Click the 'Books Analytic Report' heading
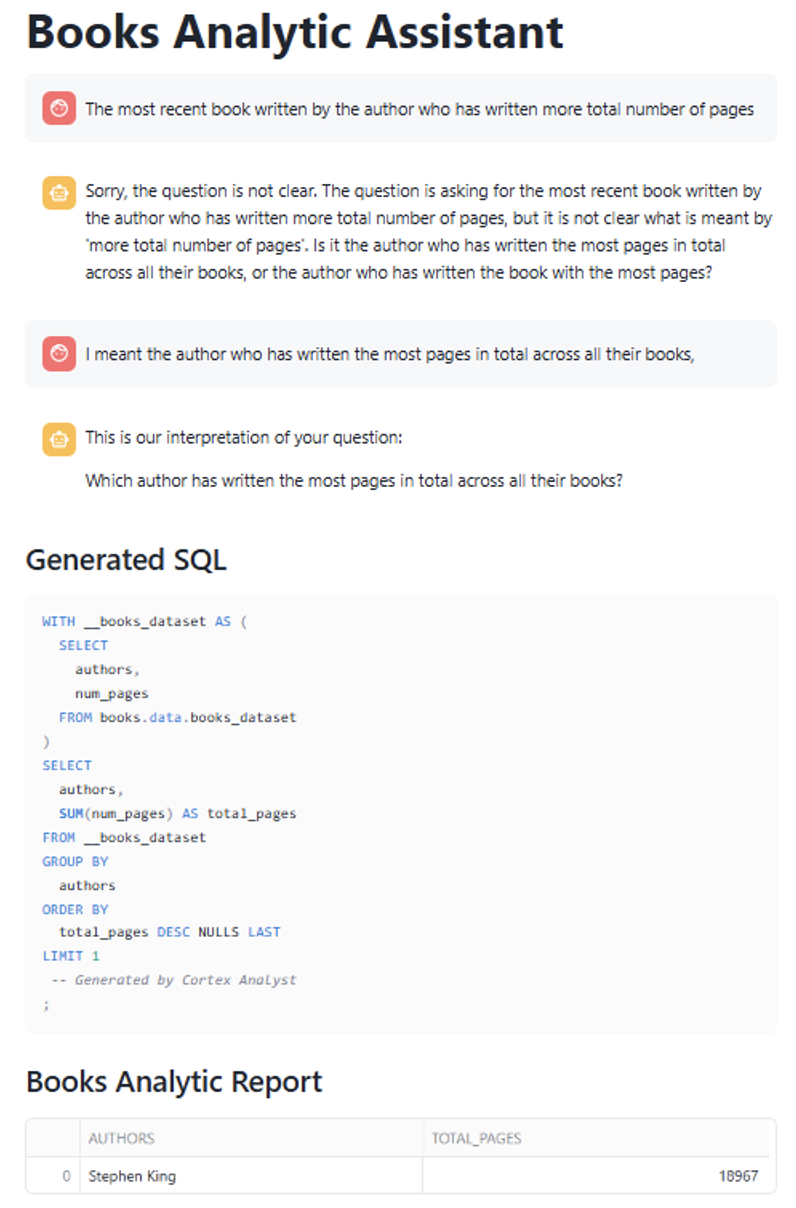 (x=174, y=1081)
